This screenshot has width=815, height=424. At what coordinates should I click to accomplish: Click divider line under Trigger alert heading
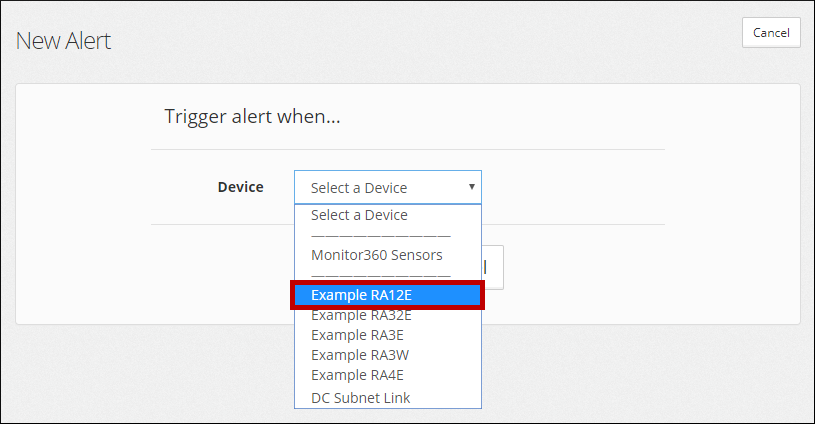pos(408,150)
